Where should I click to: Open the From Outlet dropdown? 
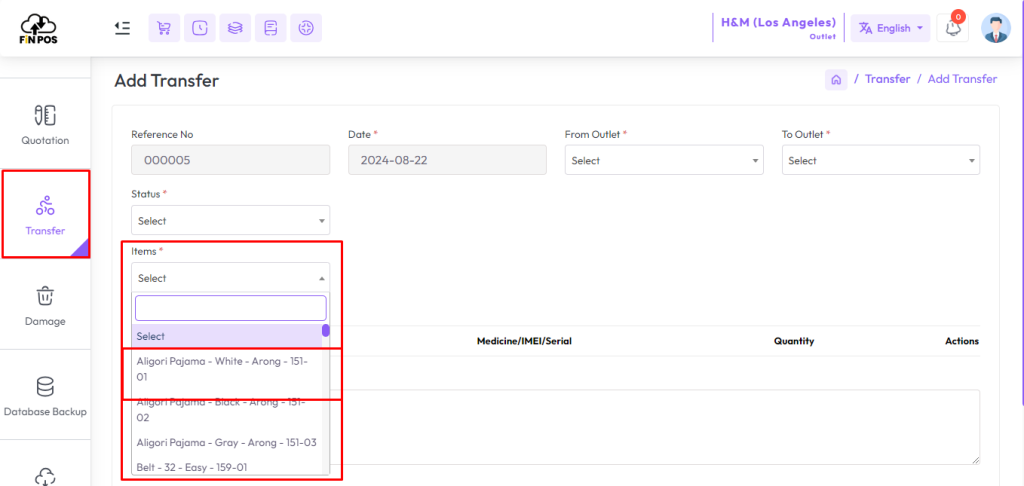(664, 160)
